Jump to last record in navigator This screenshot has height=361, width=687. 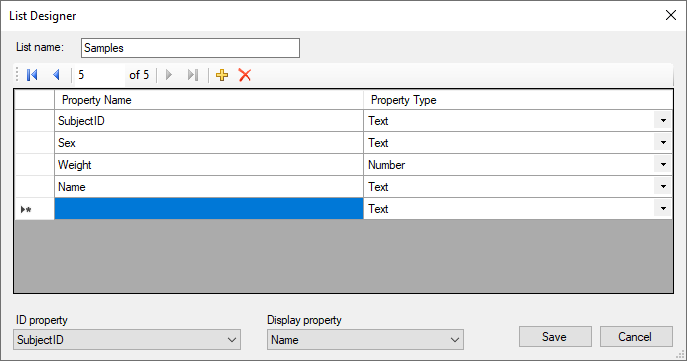click(193, 75)
